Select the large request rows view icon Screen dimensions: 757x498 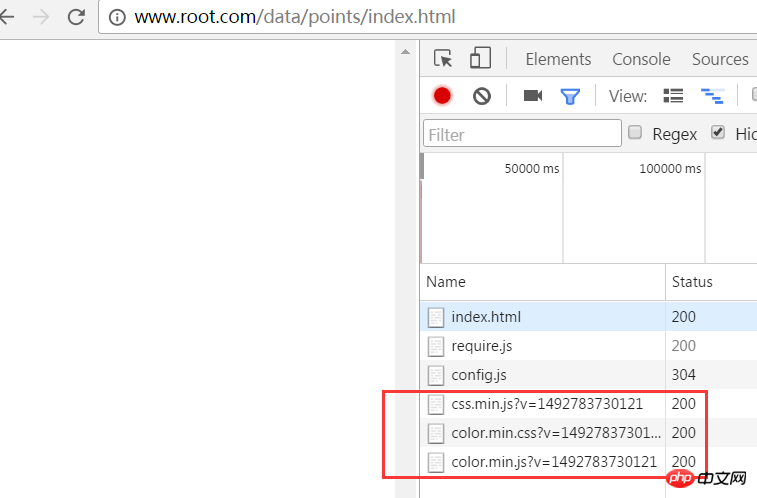coord(673,96)
